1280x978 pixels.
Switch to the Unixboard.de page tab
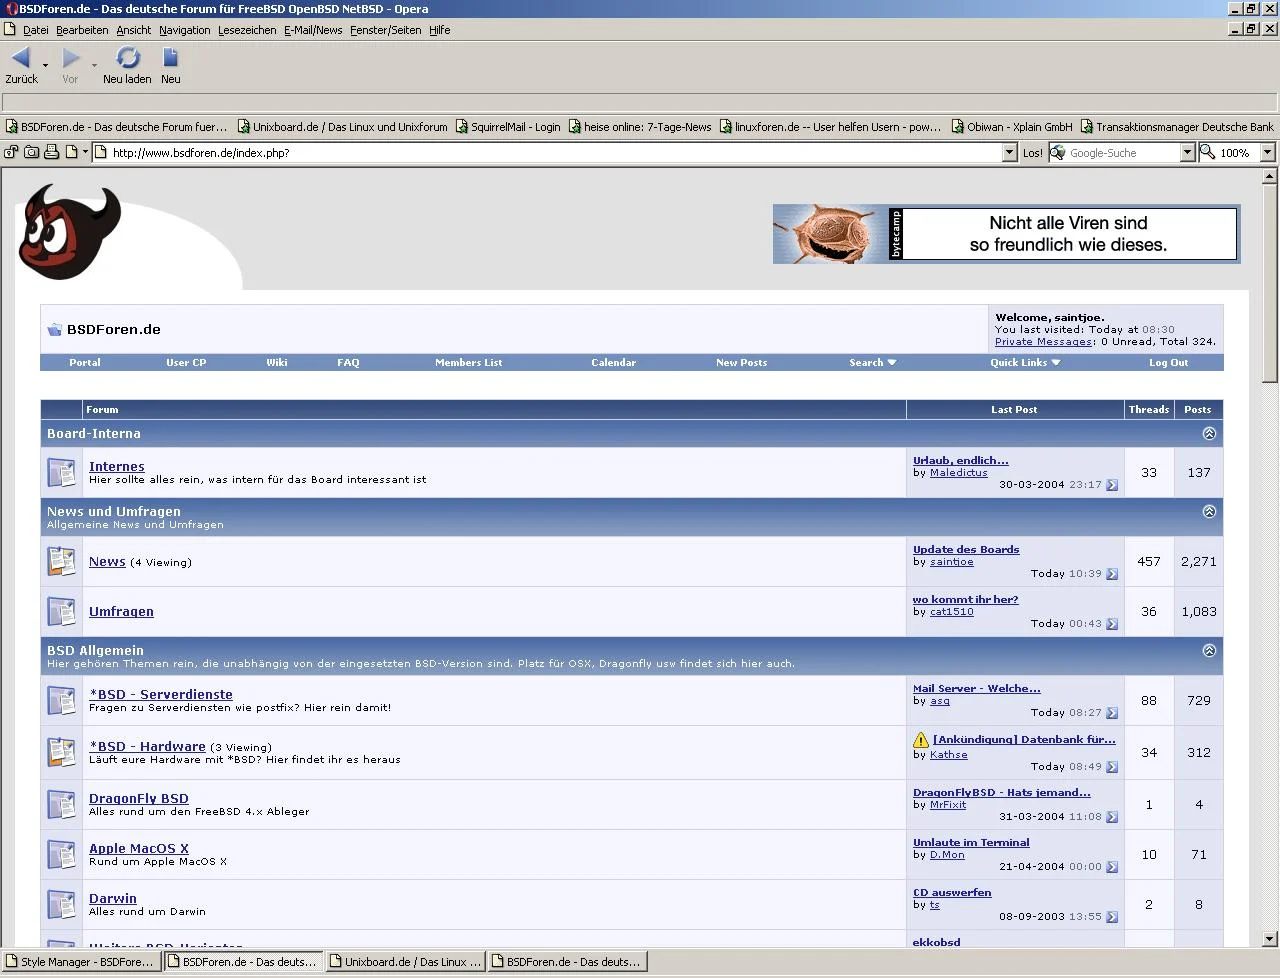[x=406, y=962]
